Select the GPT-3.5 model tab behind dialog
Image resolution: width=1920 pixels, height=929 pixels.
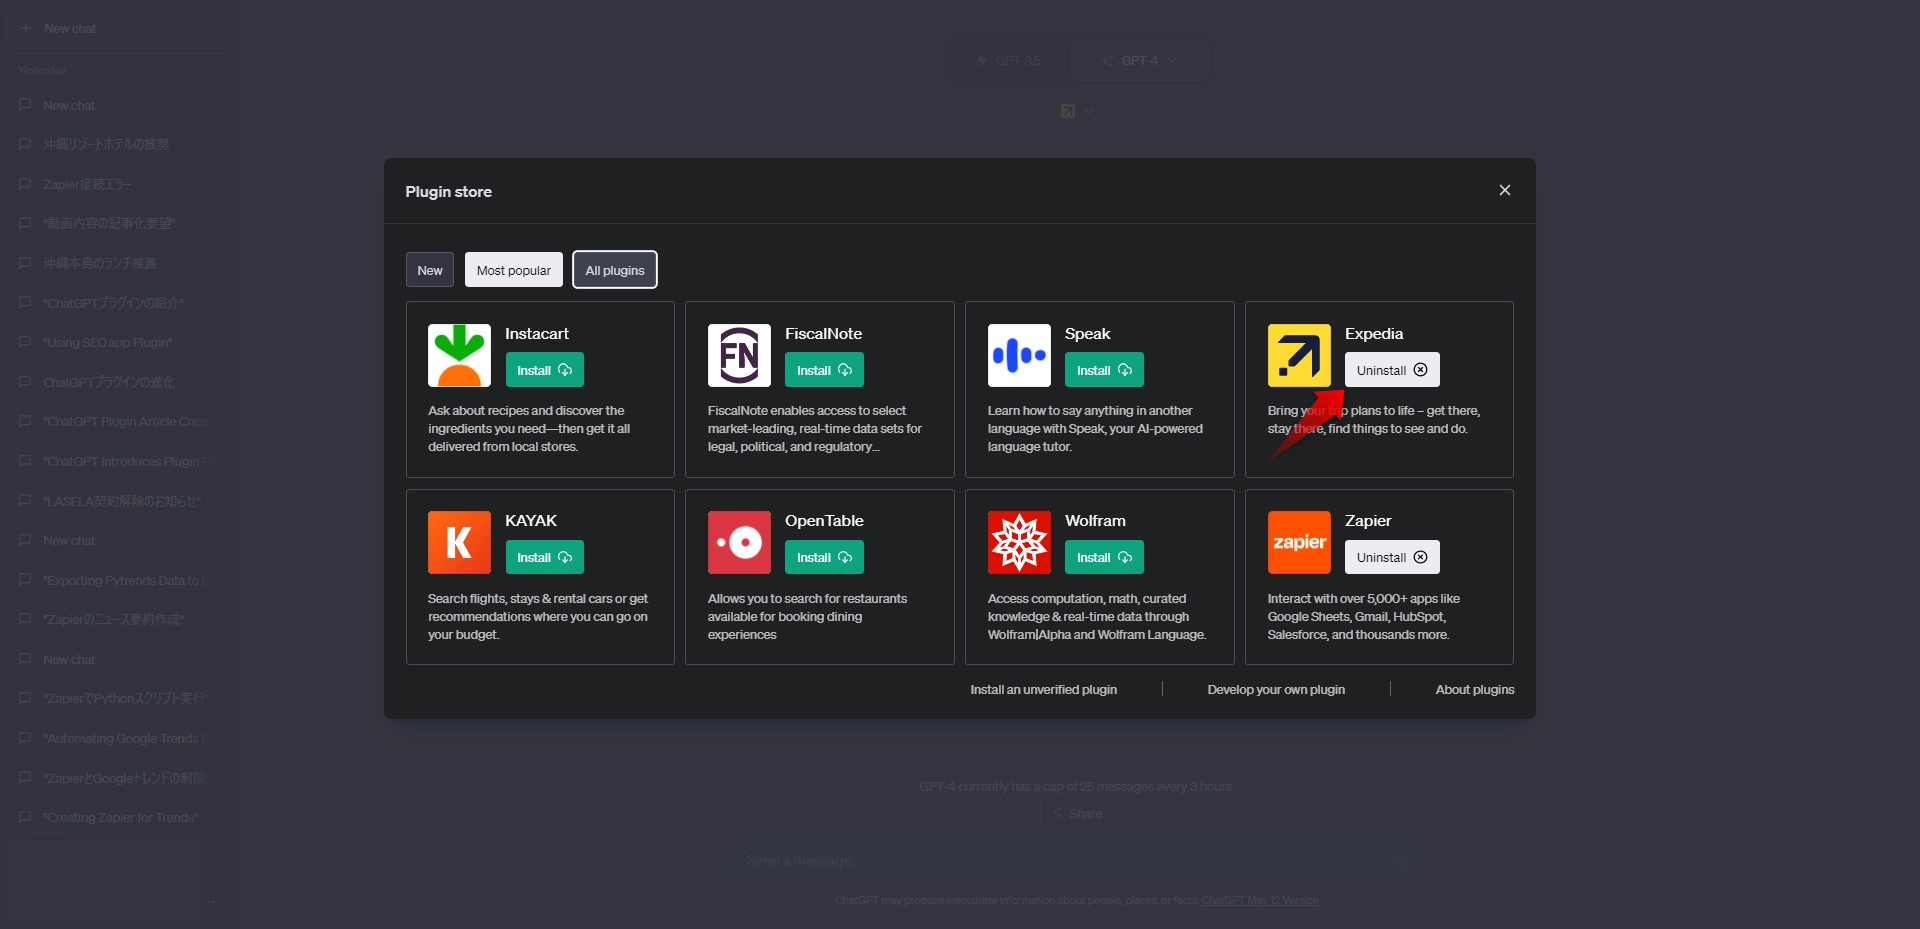pos(1009,61)
